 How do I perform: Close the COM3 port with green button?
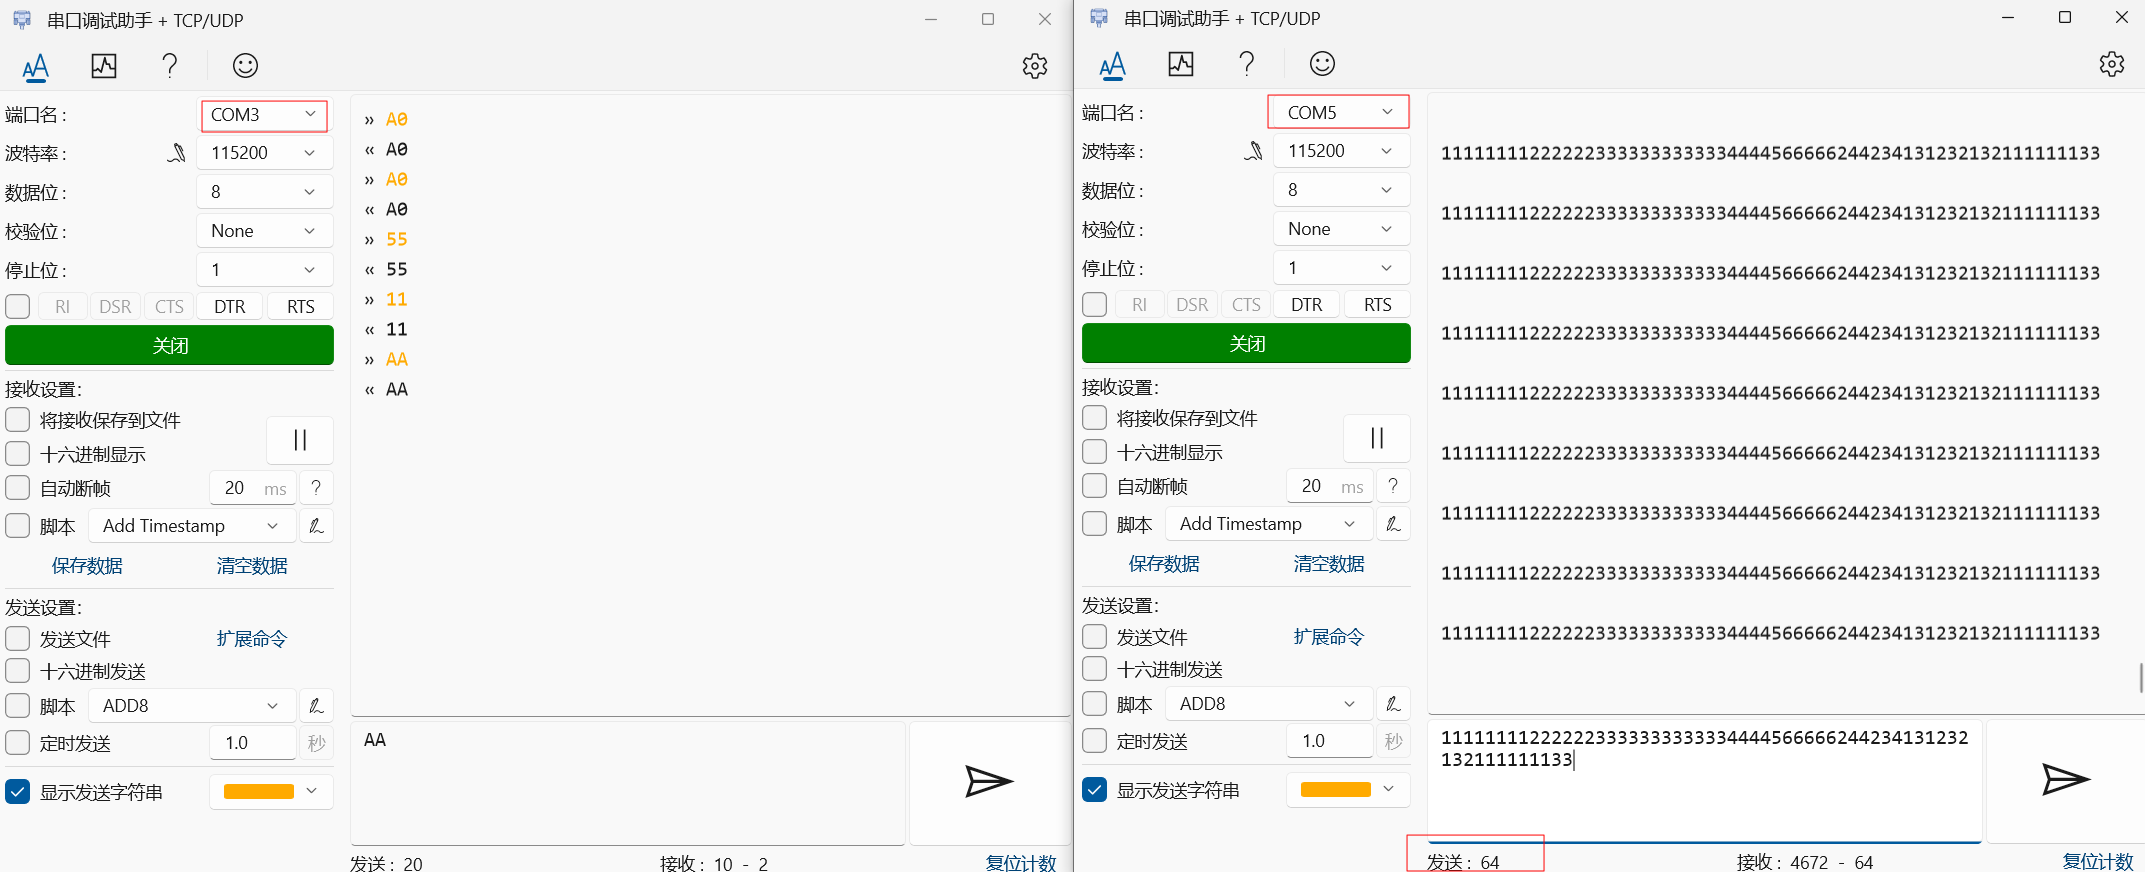click(170, 346)
